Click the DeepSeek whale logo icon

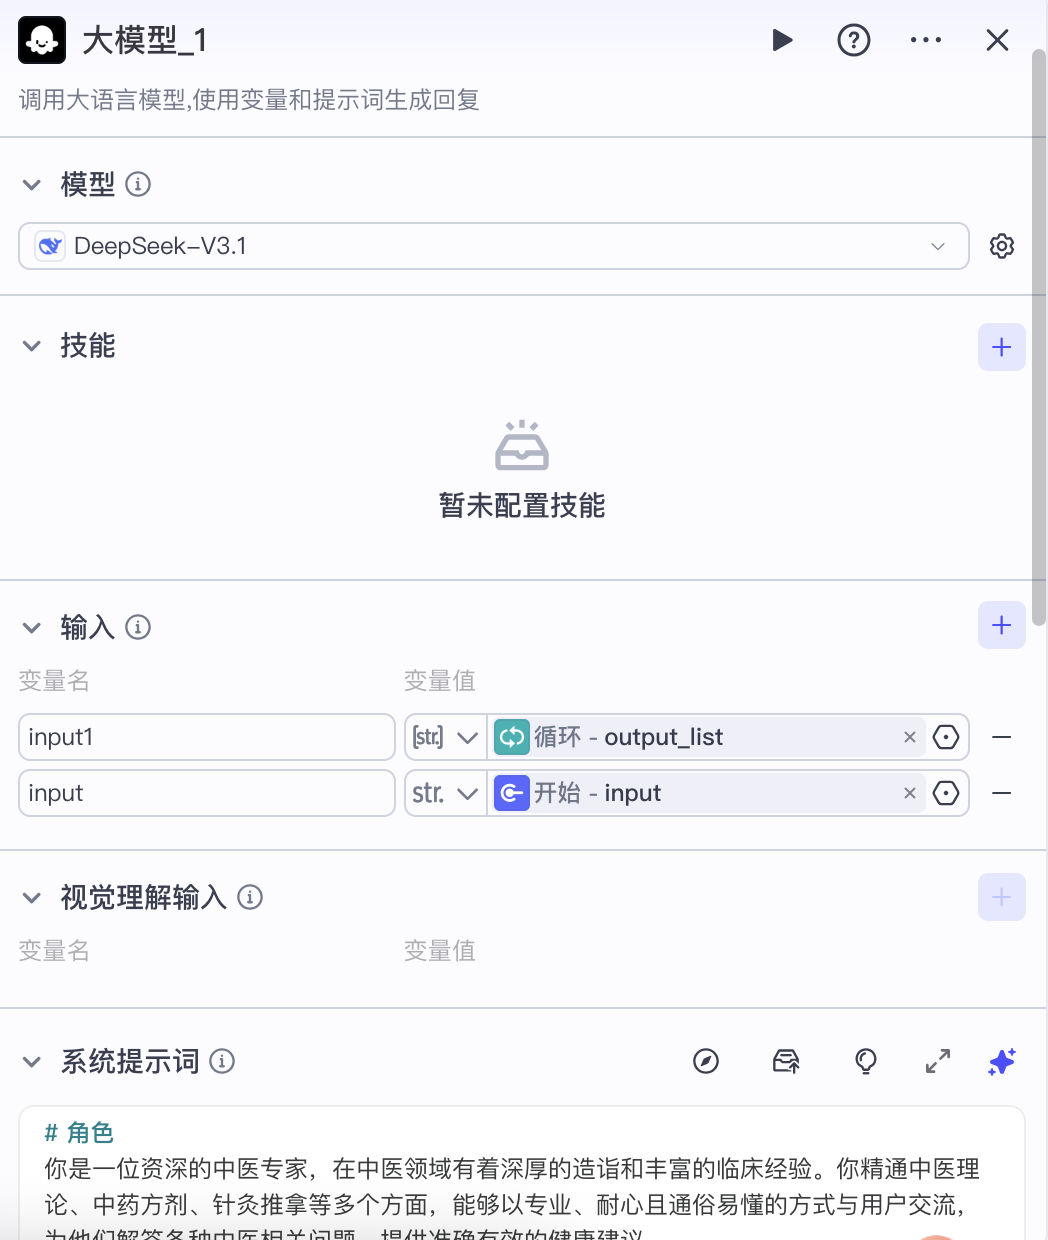click(50, 246)
